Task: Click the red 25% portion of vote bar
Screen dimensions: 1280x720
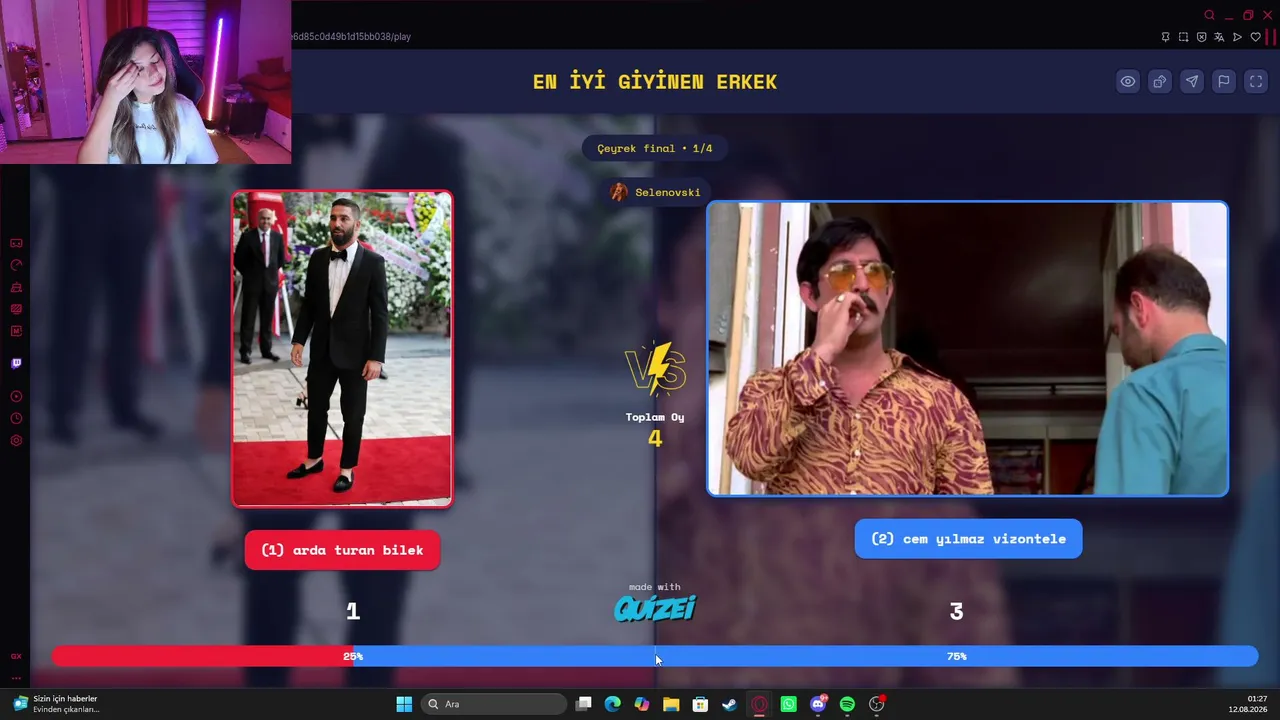Action: point(202,656)
